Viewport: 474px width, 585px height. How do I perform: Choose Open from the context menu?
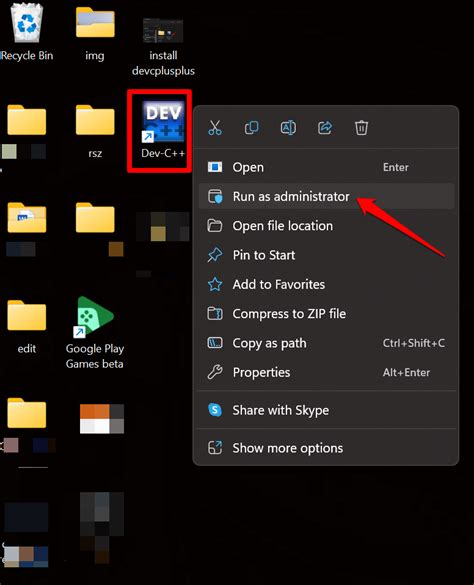325,167
